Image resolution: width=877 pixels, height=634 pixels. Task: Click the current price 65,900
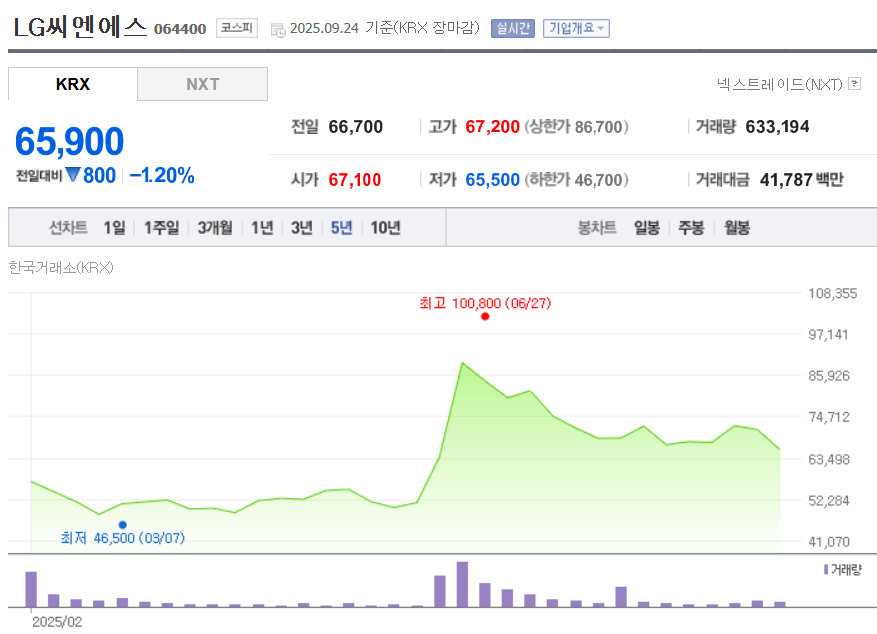[69, 141]
